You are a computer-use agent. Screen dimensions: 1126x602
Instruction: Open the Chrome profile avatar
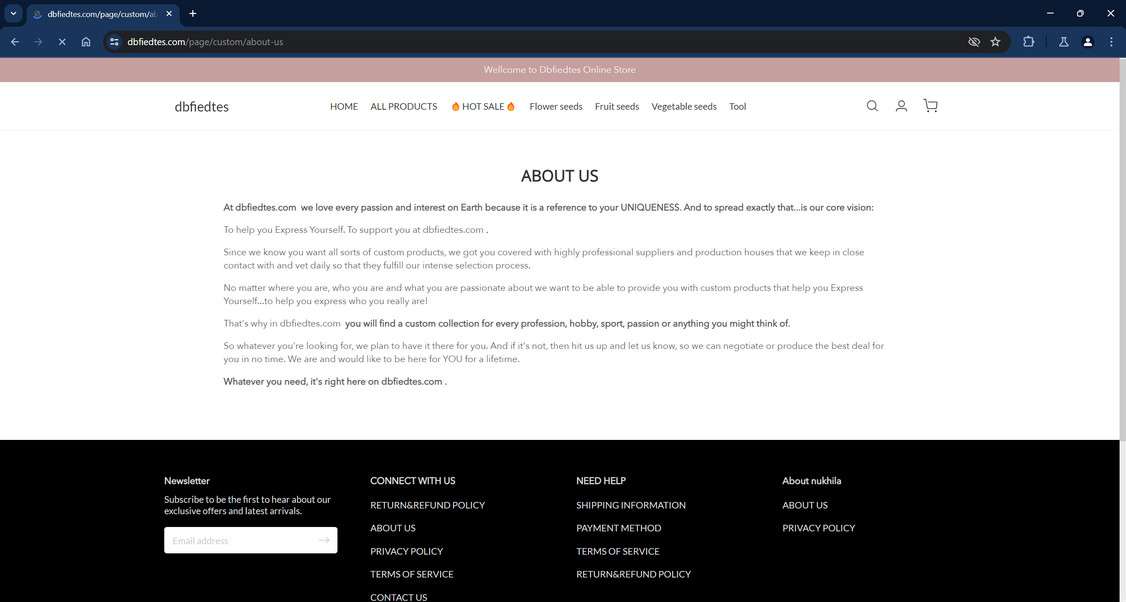click(x=1087, y=42)
